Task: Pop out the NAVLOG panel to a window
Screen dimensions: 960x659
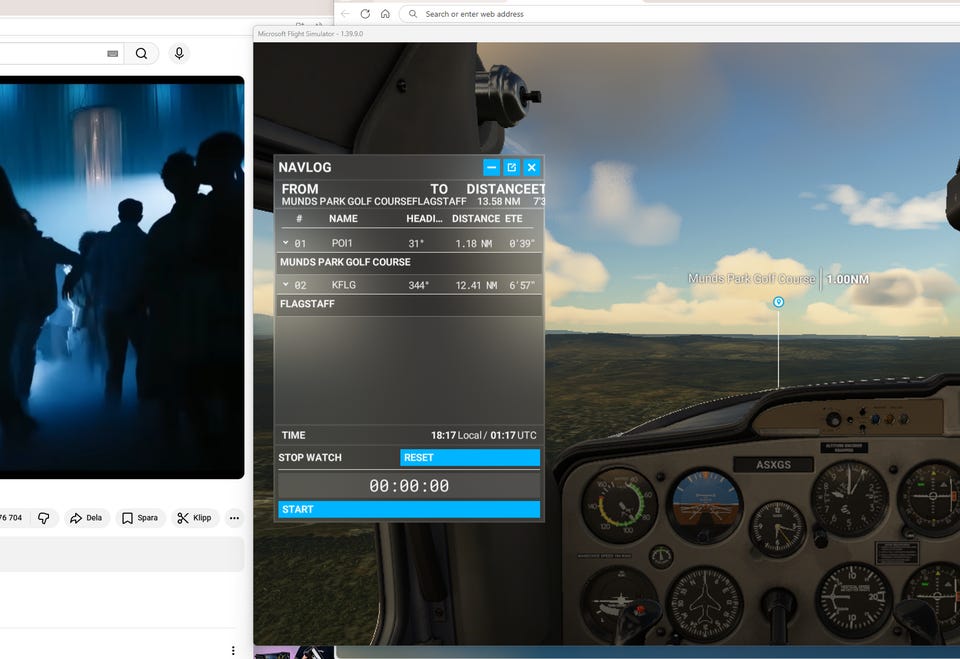Action: pos(511,167)
